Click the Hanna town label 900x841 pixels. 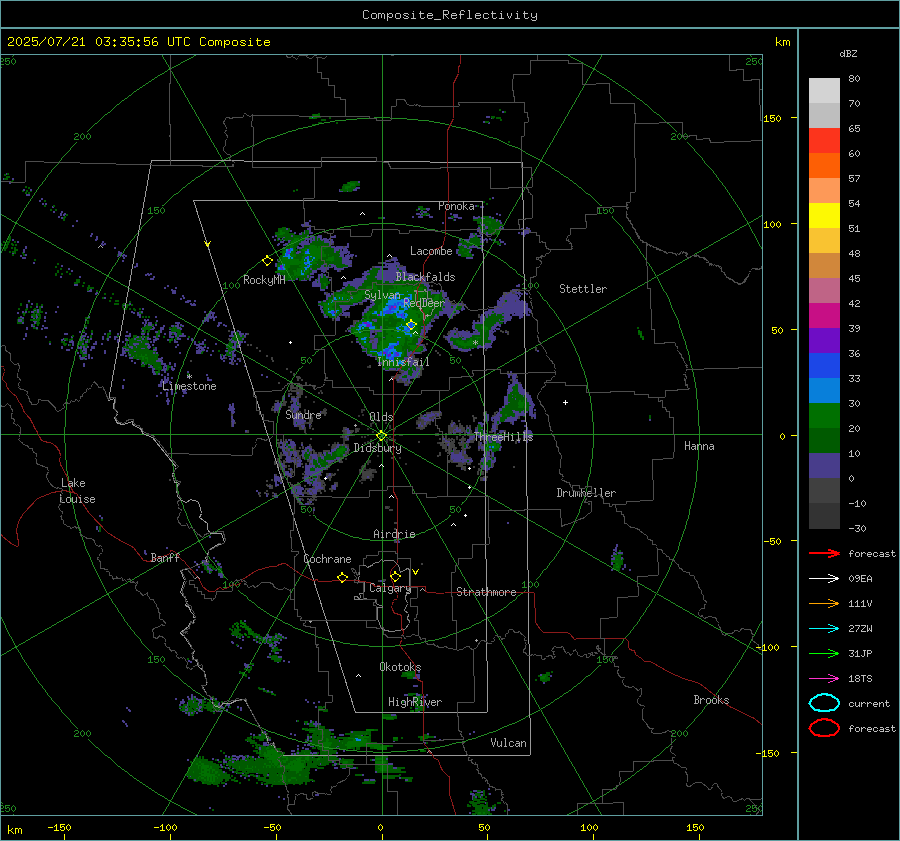pyautogui.click(x=699, y=446)
